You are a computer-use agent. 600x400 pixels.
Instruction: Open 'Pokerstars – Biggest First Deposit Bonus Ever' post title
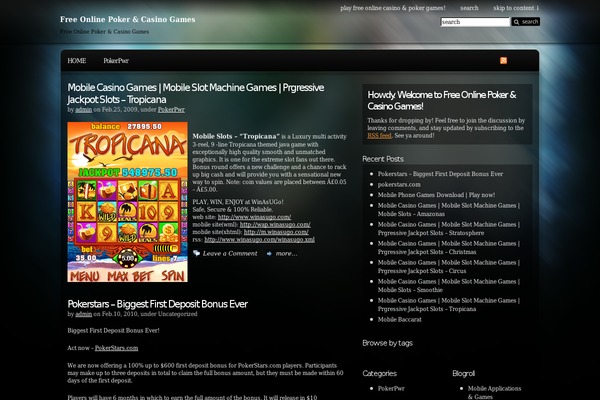click(x=157, y=304)
